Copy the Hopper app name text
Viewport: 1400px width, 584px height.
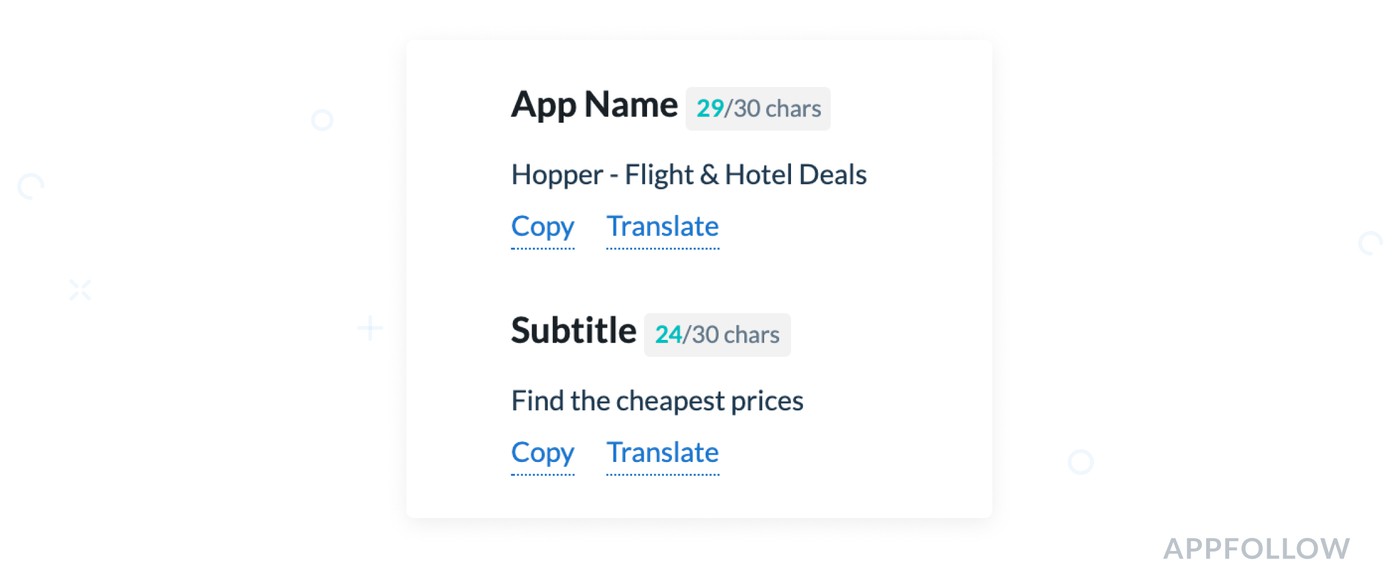[x=542, y=227]
